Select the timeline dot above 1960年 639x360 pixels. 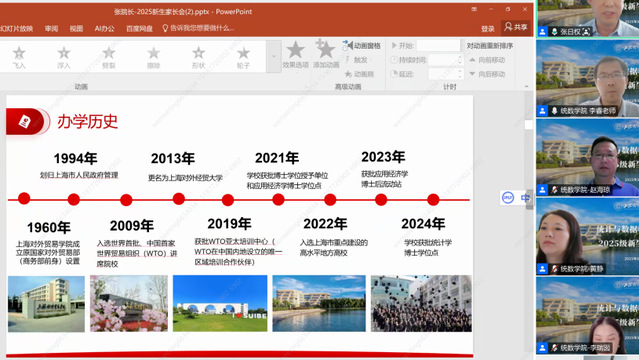(x=24, y=199)
